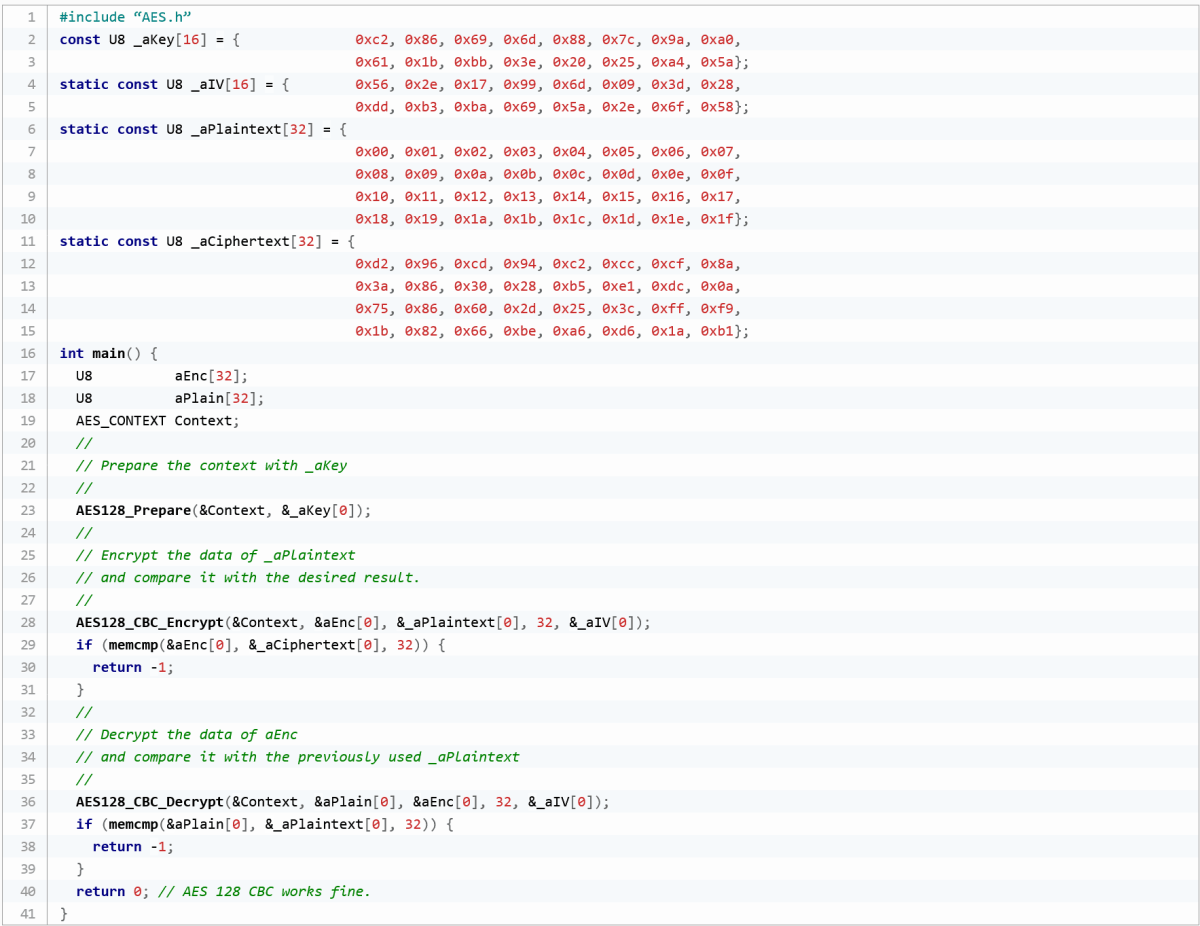Click line number 41 in the gutter
The width and height of the screenshot is (1200, 926).
[28, 914]
